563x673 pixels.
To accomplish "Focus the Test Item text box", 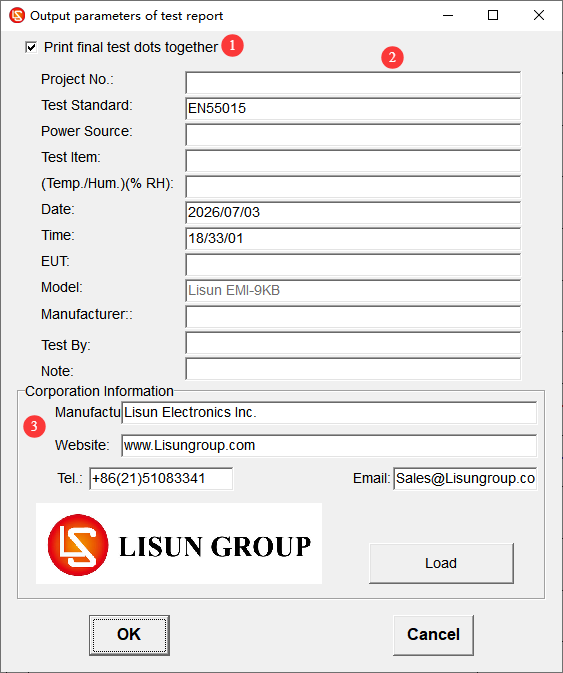I will click(353, 161).
